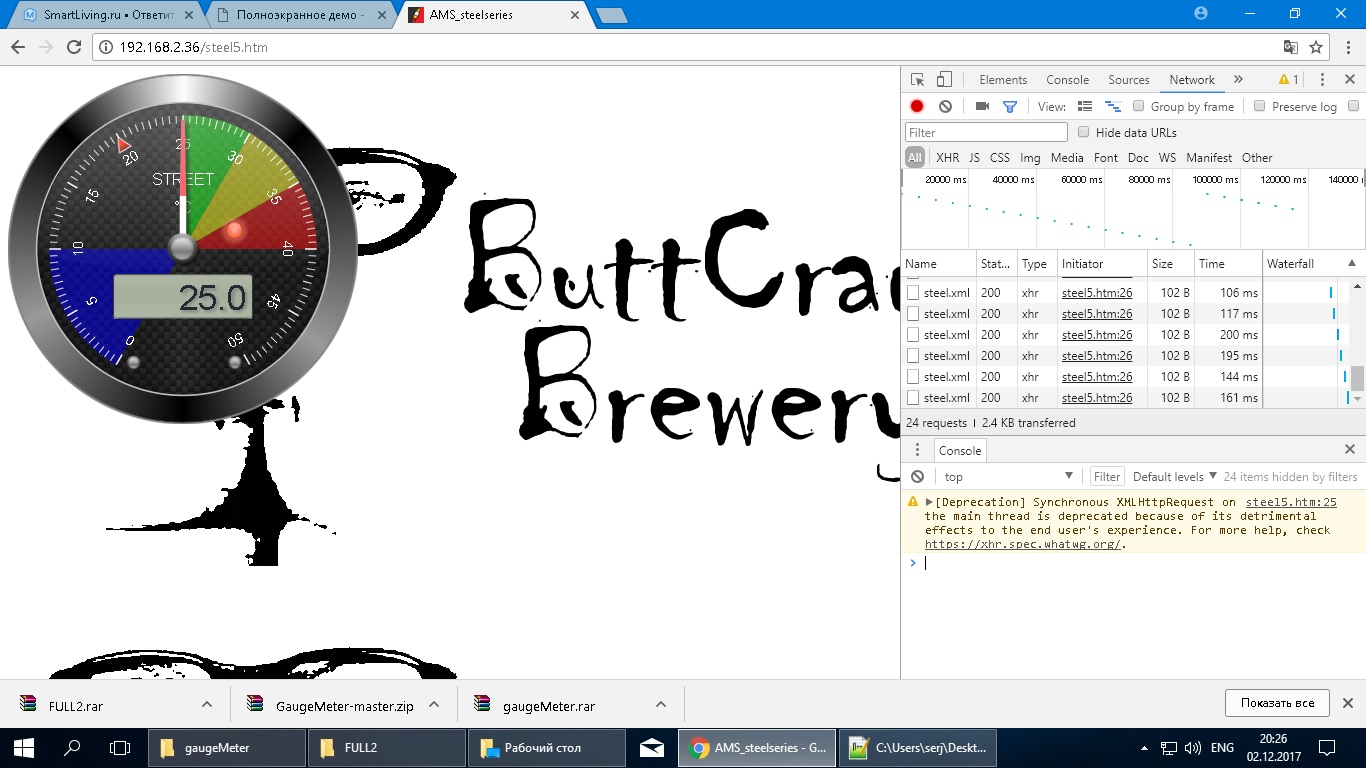Filter requests by XHR type
Viewport: 1366px width, 768px height.
[947, 158]
